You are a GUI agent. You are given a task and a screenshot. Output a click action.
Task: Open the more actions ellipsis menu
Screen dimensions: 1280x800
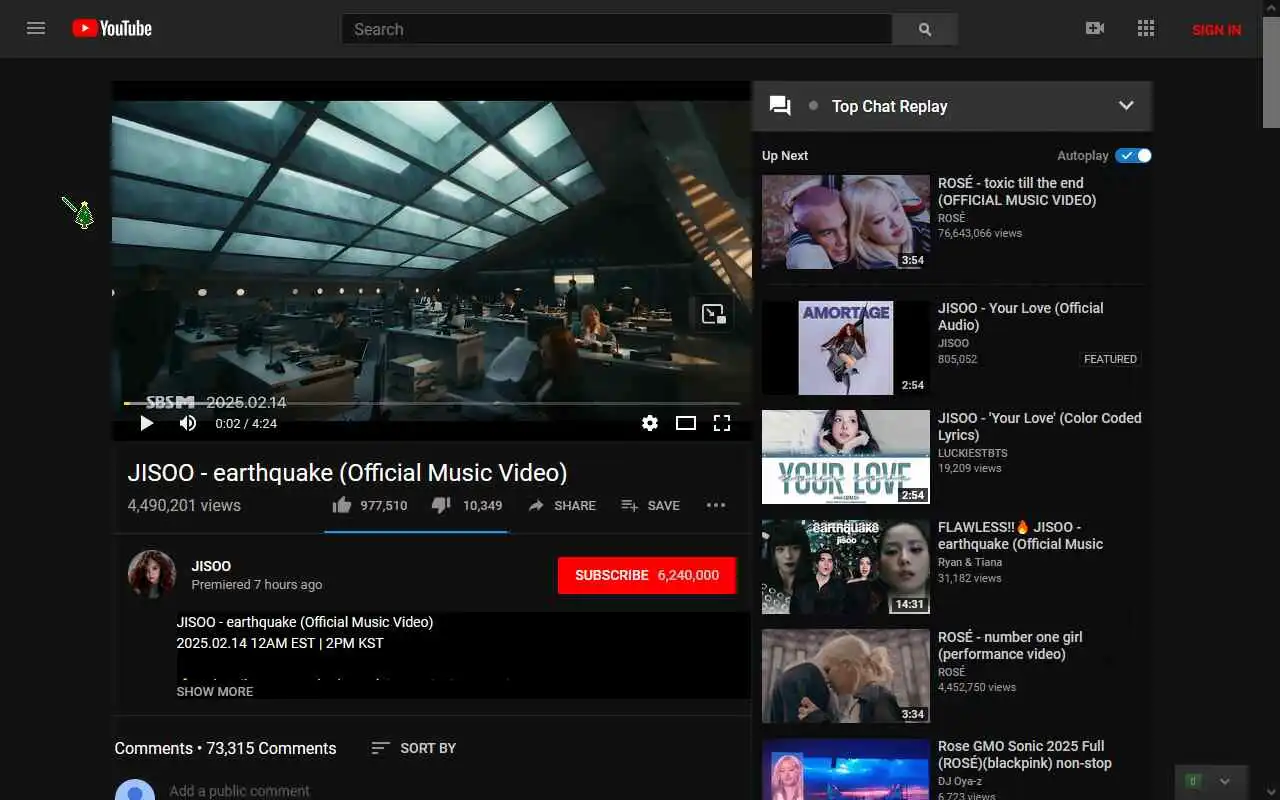tap(716, 505)
